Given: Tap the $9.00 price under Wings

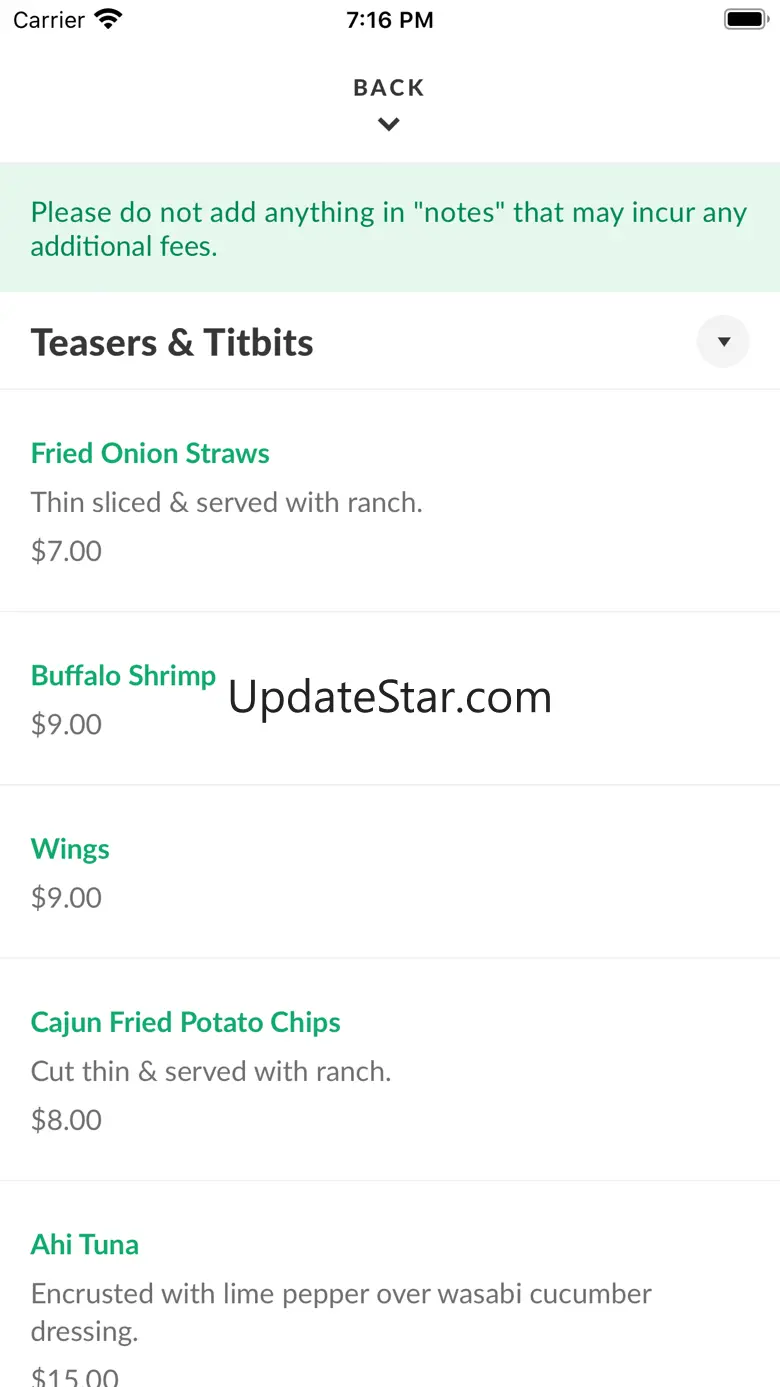Looking at the screenshot, I should coord(66,897).
